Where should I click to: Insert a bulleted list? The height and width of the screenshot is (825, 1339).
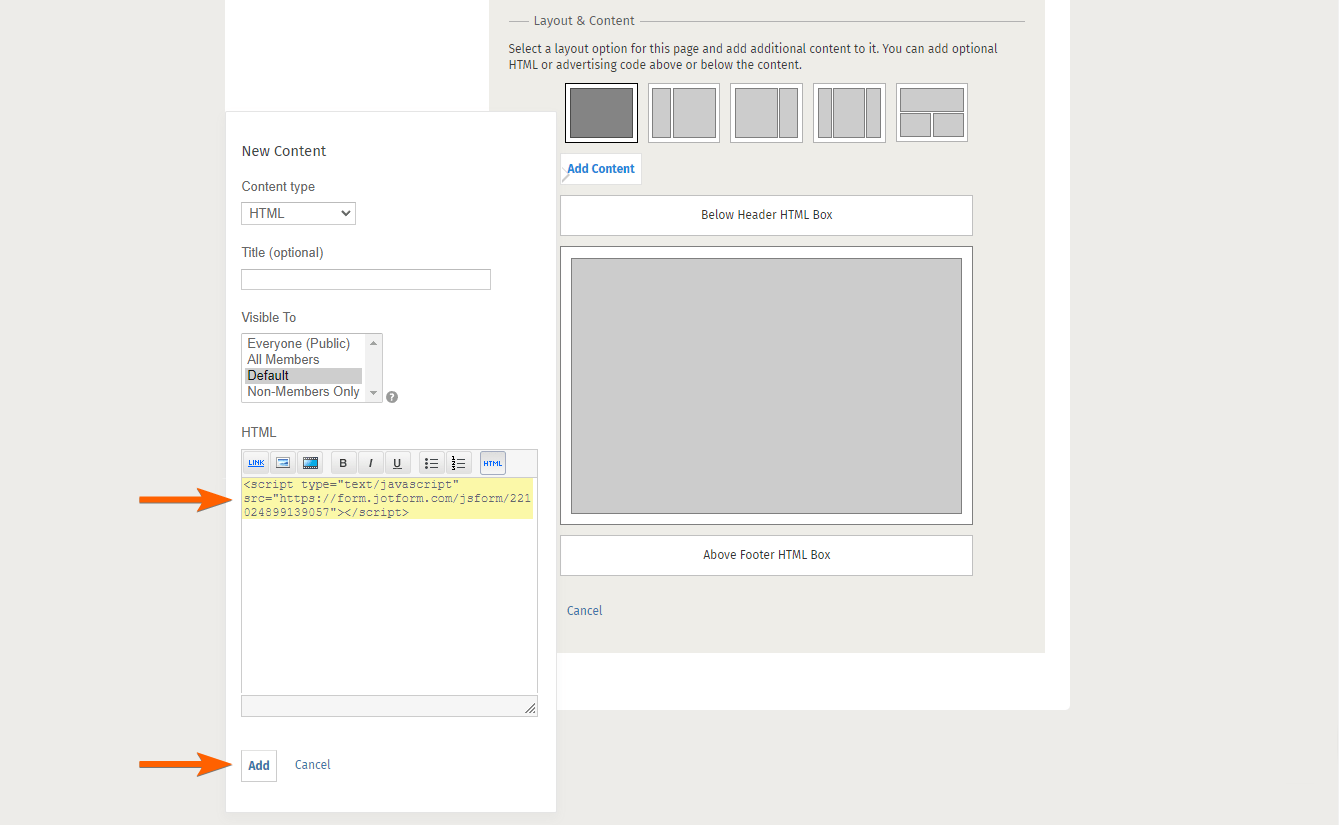pos(432,463)
